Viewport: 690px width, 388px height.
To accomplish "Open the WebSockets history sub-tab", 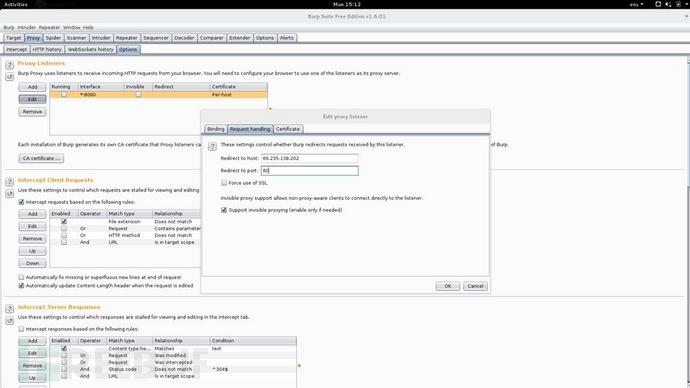I will [91, 50].
